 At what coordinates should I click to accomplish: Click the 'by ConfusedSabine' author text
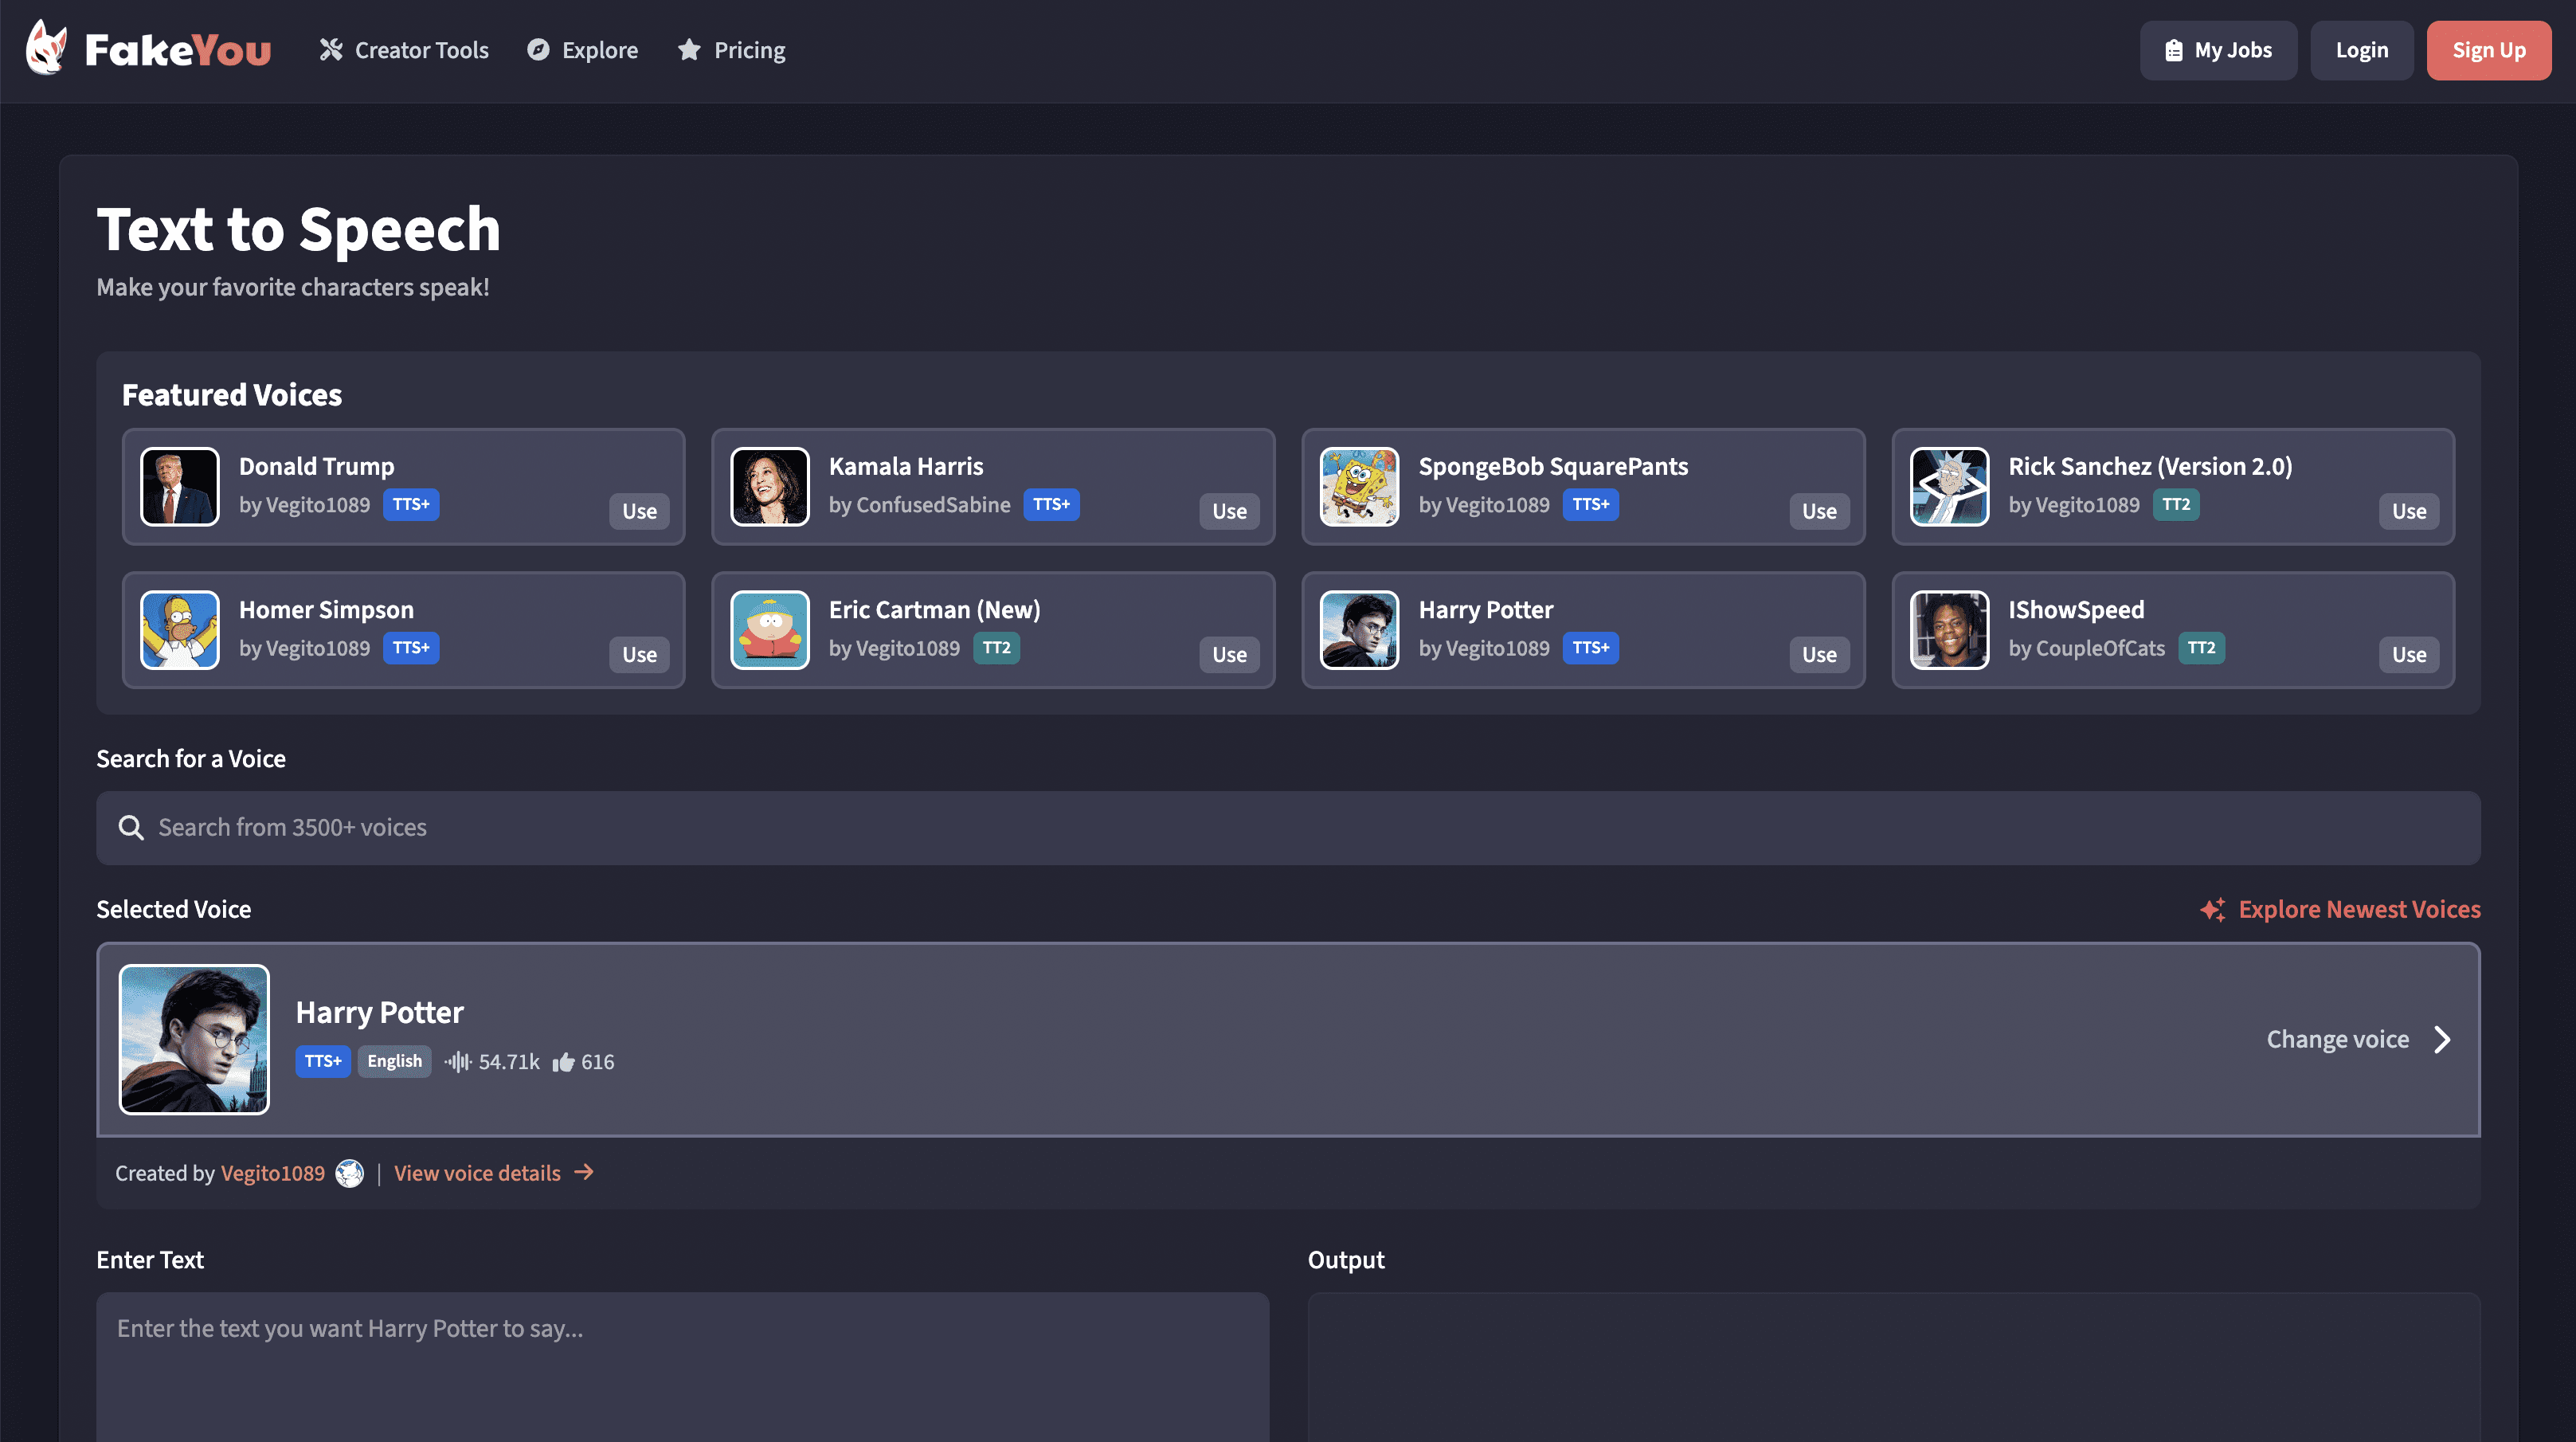(919, 505)
